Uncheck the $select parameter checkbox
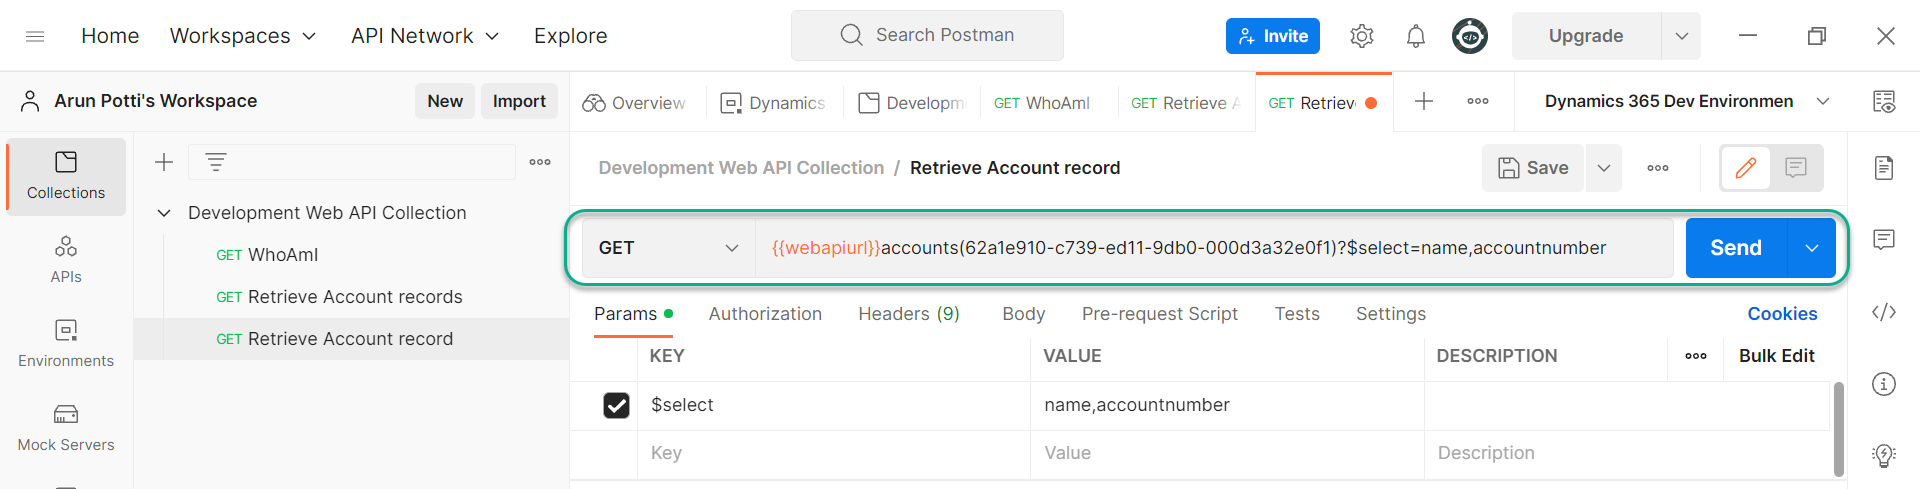The width and height of the screenshot is (1920, 489). point(617,405)
